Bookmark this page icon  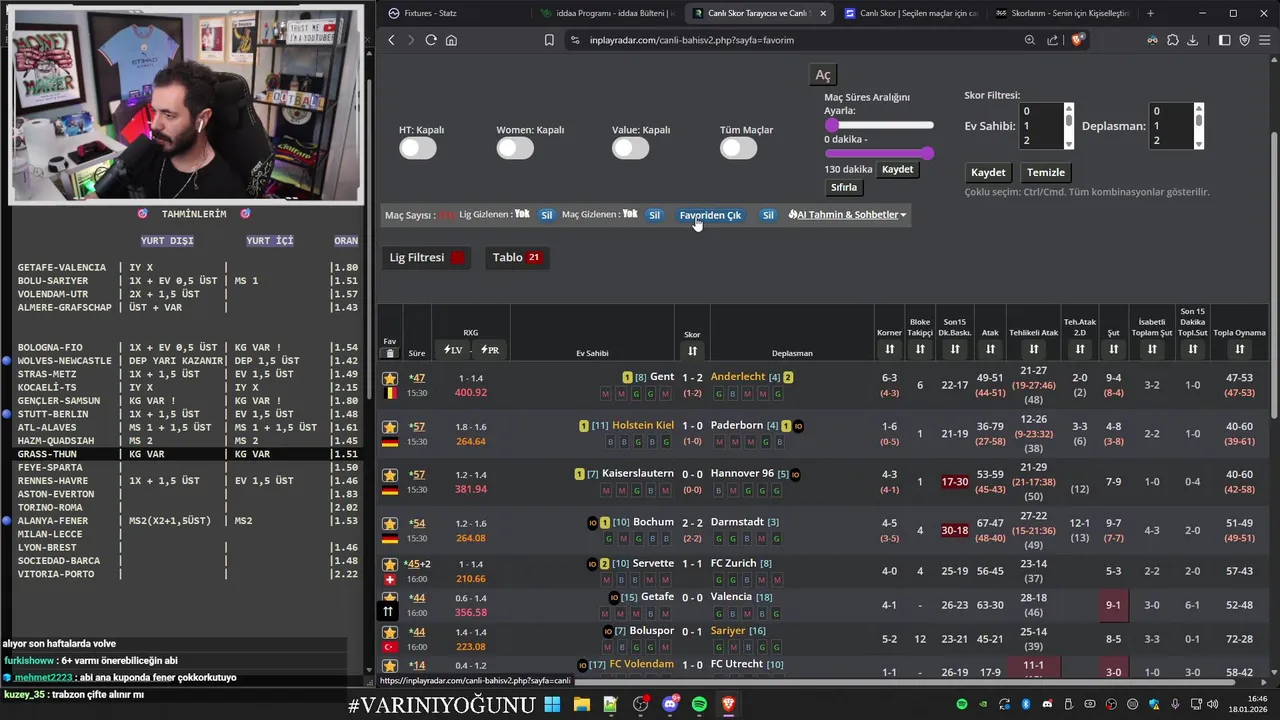549,40
